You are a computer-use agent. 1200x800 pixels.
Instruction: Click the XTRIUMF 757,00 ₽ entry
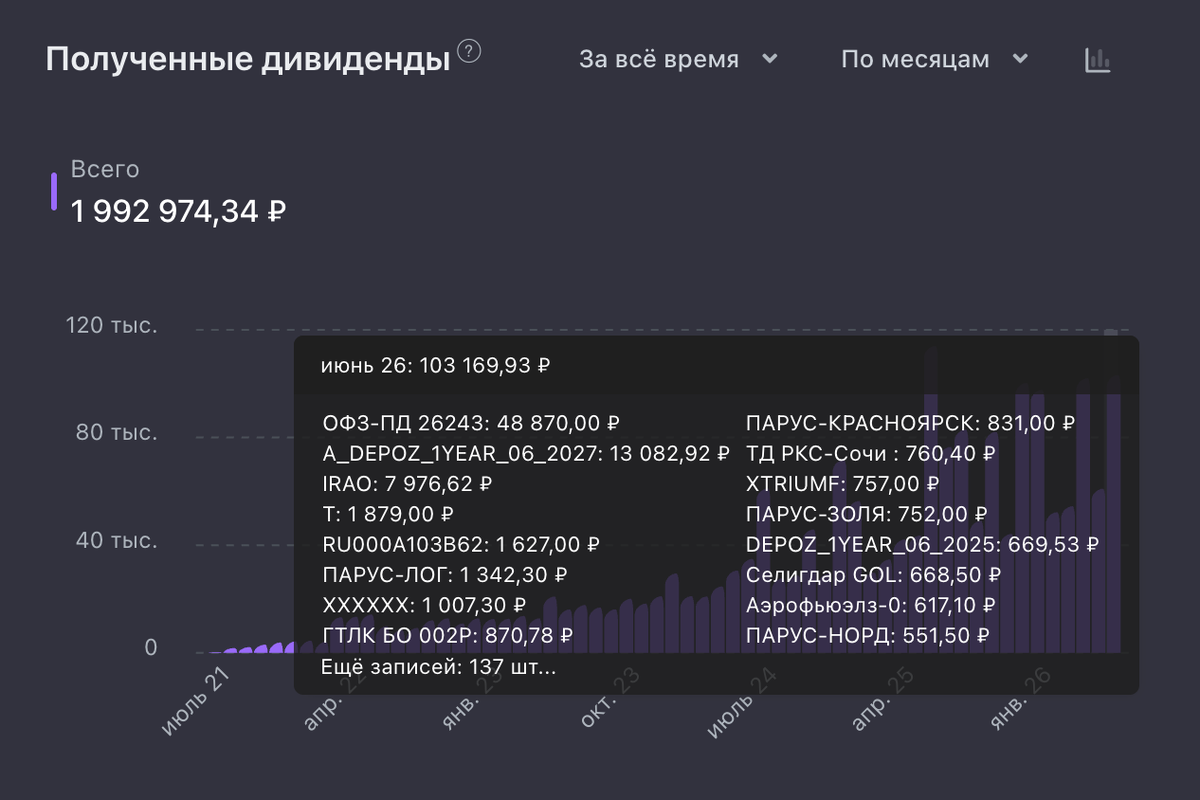[x=843, y=484]
